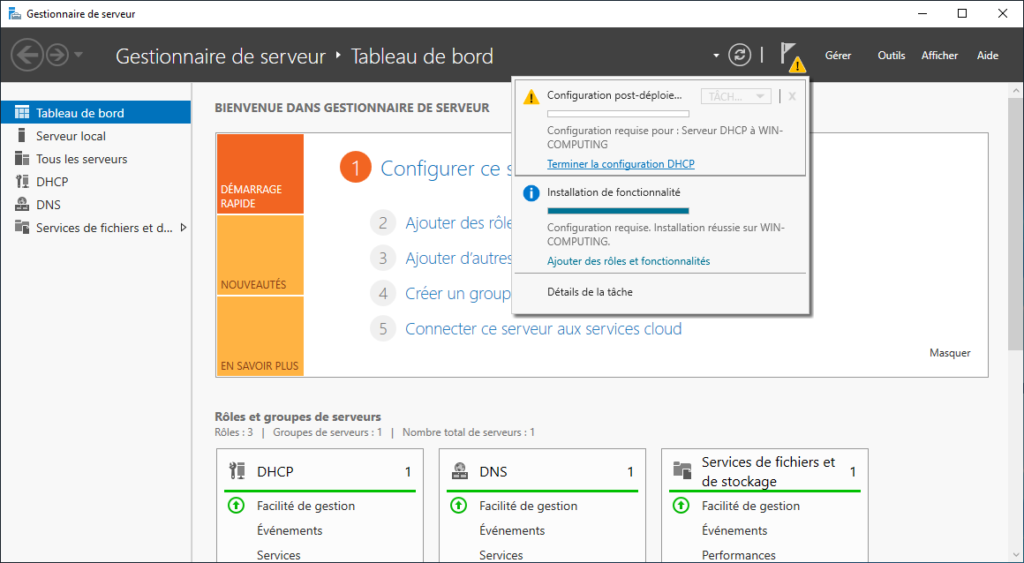Click the DHCP icon in sidebar
The height and width of the screenshot is (563, 1024).
(x=22, y=182)
